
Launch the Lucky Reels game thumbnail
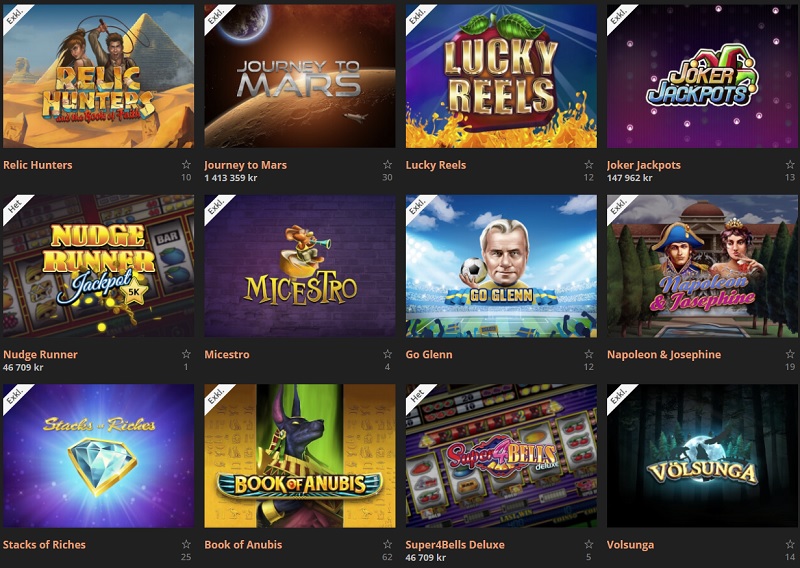tap(501, 77)
